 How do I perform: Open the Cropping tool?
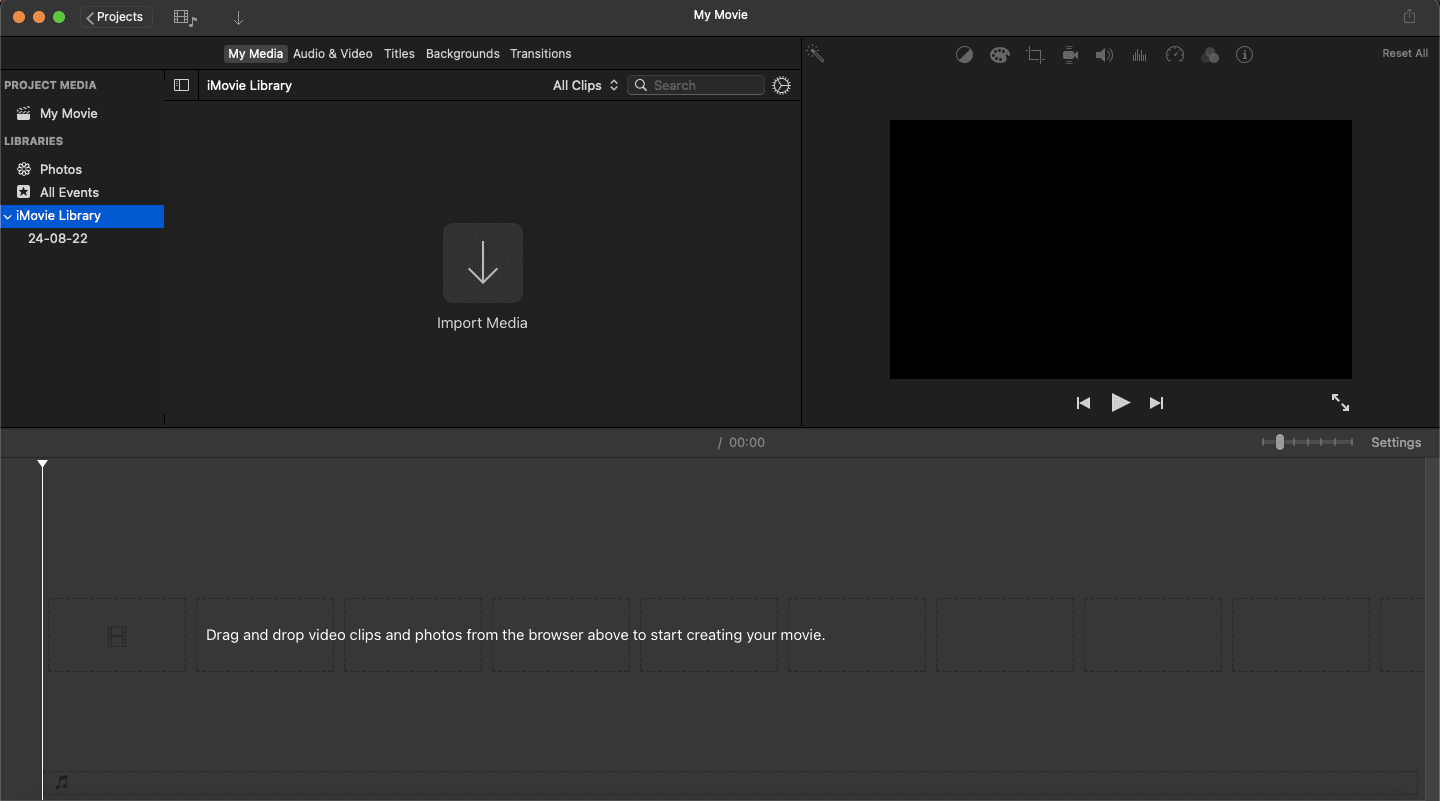1035,55
